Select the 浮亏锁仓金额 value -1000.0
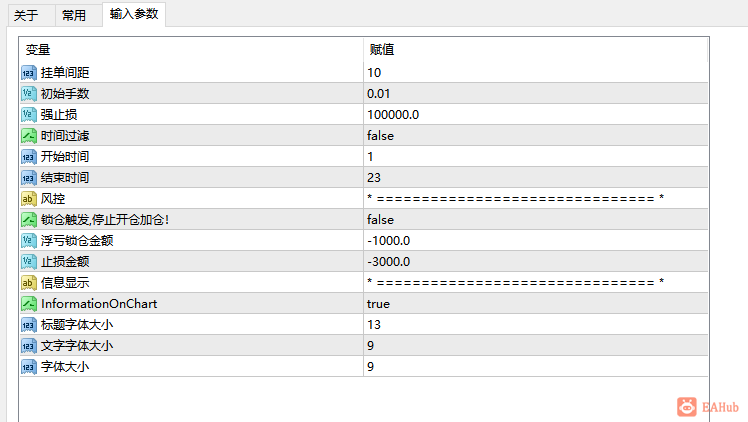Viewport: 748px width, 422px height. 536,241
